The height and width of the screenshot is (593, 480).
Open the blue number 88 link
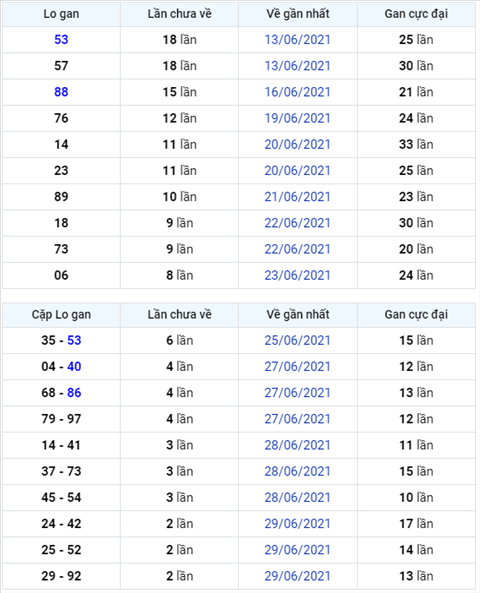tap(61, 92)
